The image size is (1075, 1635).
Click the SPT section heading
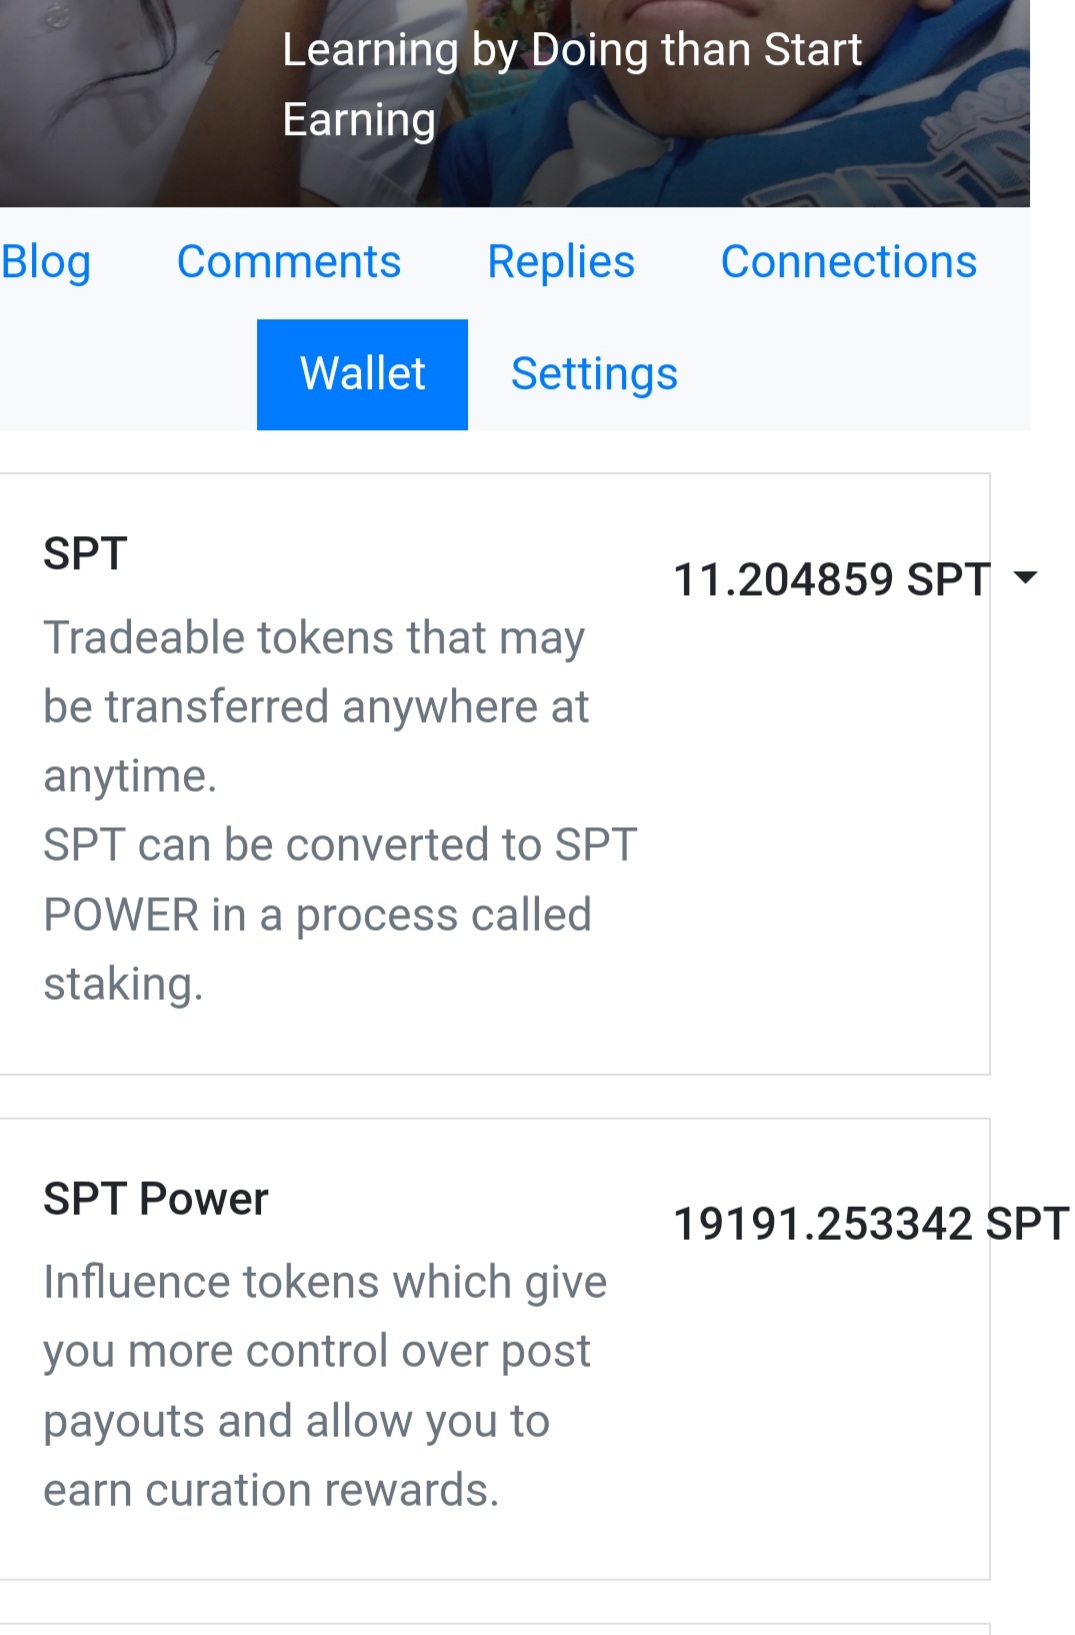click(86, 554)
